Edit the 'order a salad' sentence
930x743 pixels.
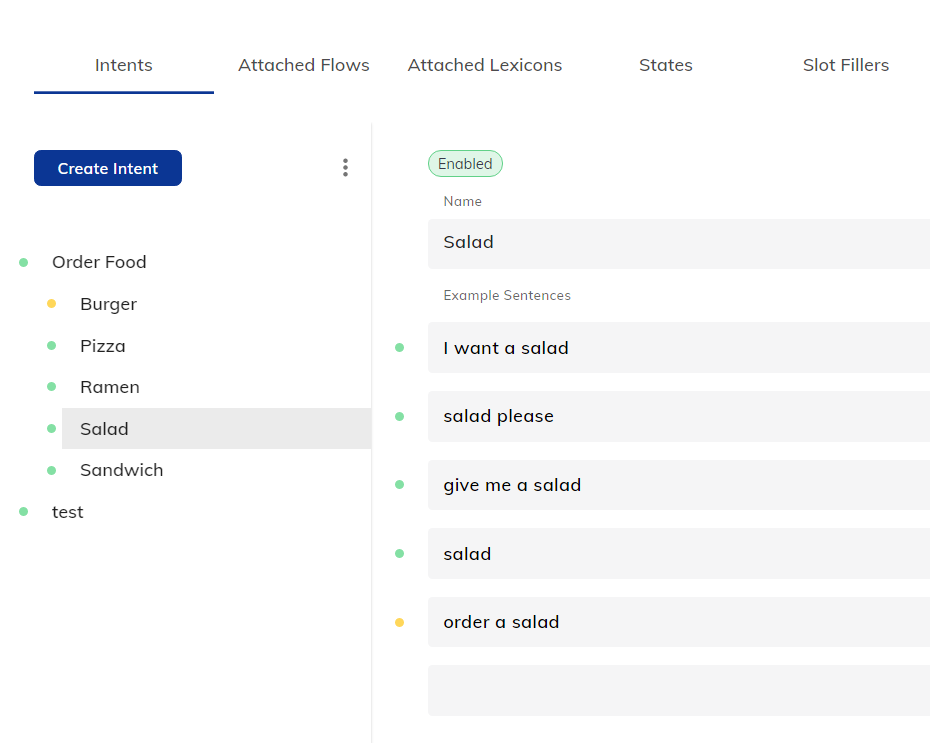pos(679,622)
